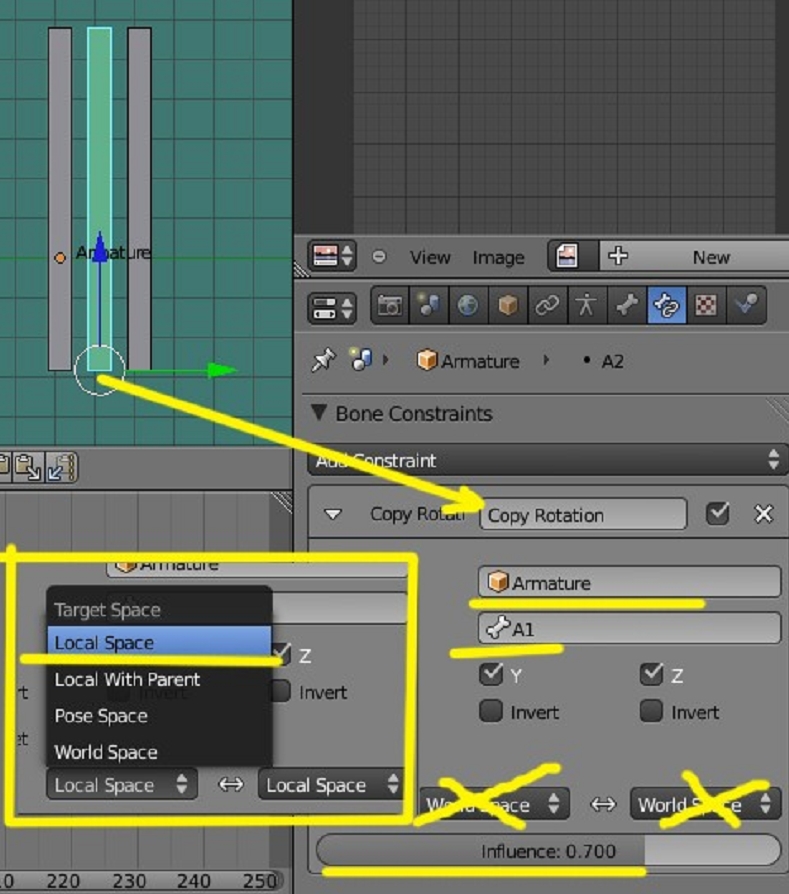Toggle Invert under the Z axis in panel
Screen dimensions: 789x894
point(651,711)
